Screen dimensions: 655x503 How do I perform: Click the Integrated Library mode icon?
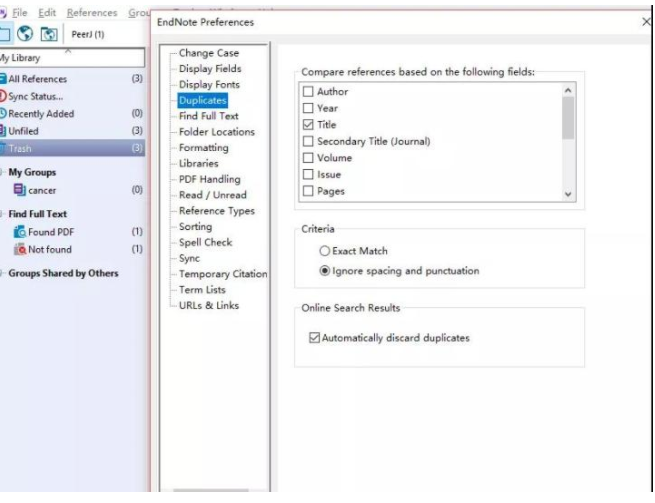tap(49, 34)
